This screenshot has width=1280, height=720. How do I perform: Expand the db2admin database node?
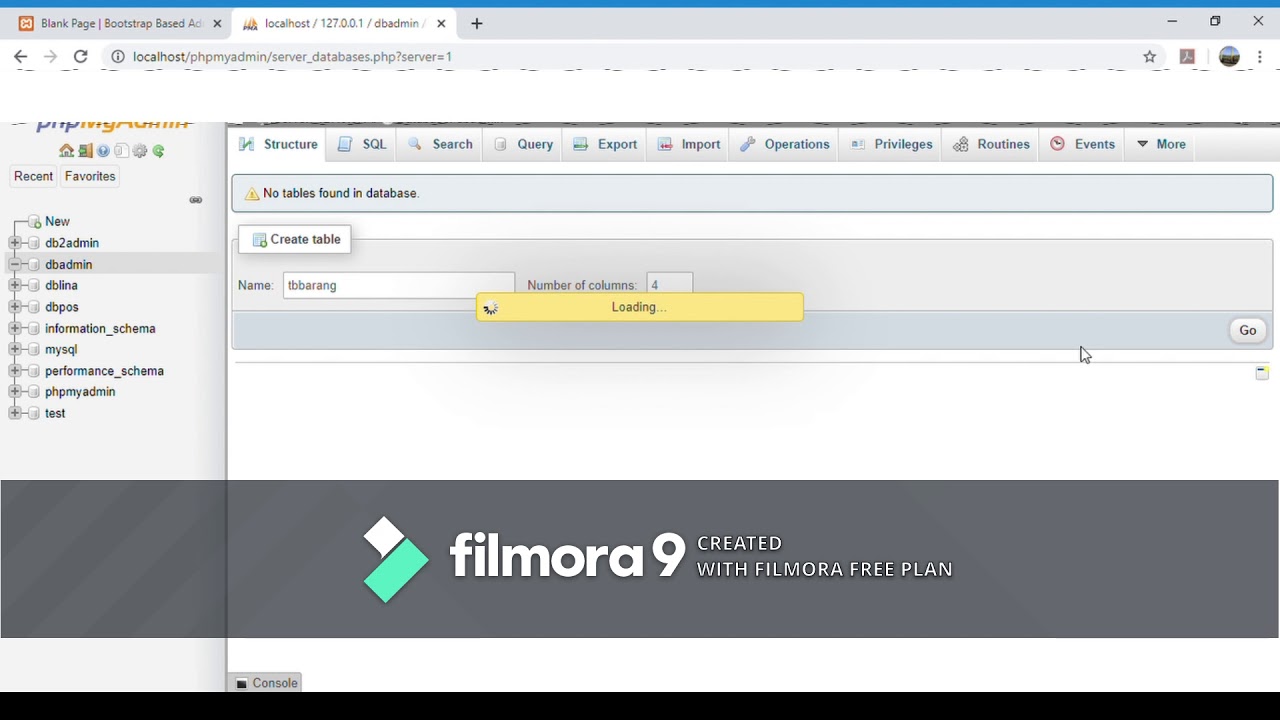[15, 243]
